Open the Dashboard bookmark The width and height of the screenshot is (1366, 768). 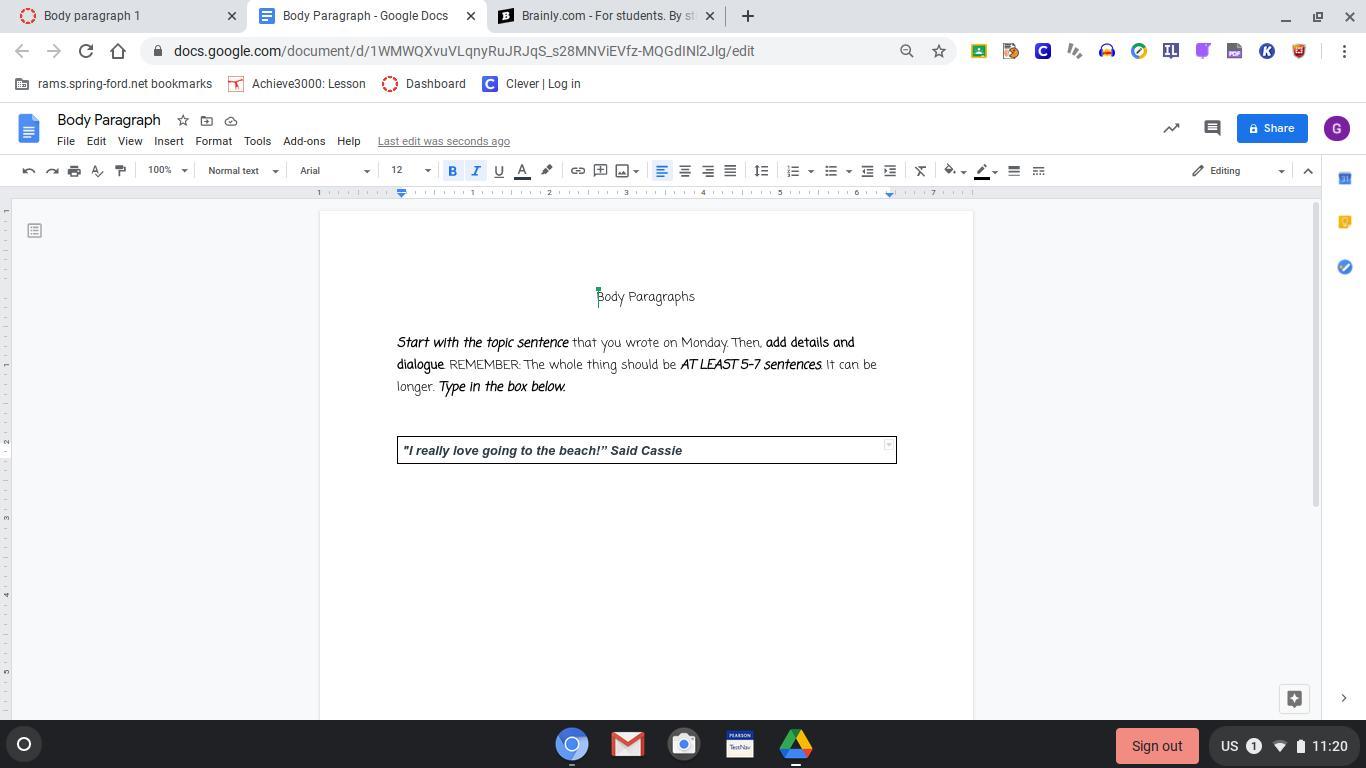click(x=424, y=84)
